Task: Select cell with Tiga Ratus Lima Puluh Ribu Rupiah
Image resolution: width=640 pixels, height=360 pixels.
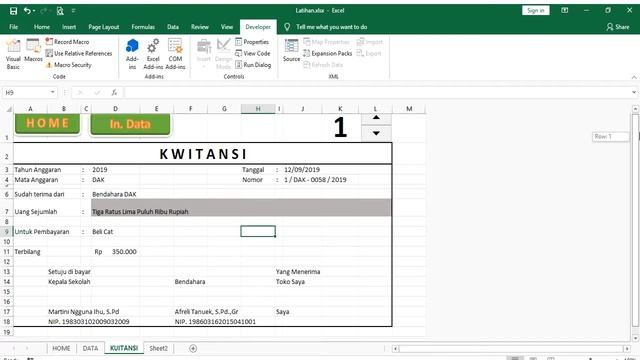Action: [x=241, y=207]
